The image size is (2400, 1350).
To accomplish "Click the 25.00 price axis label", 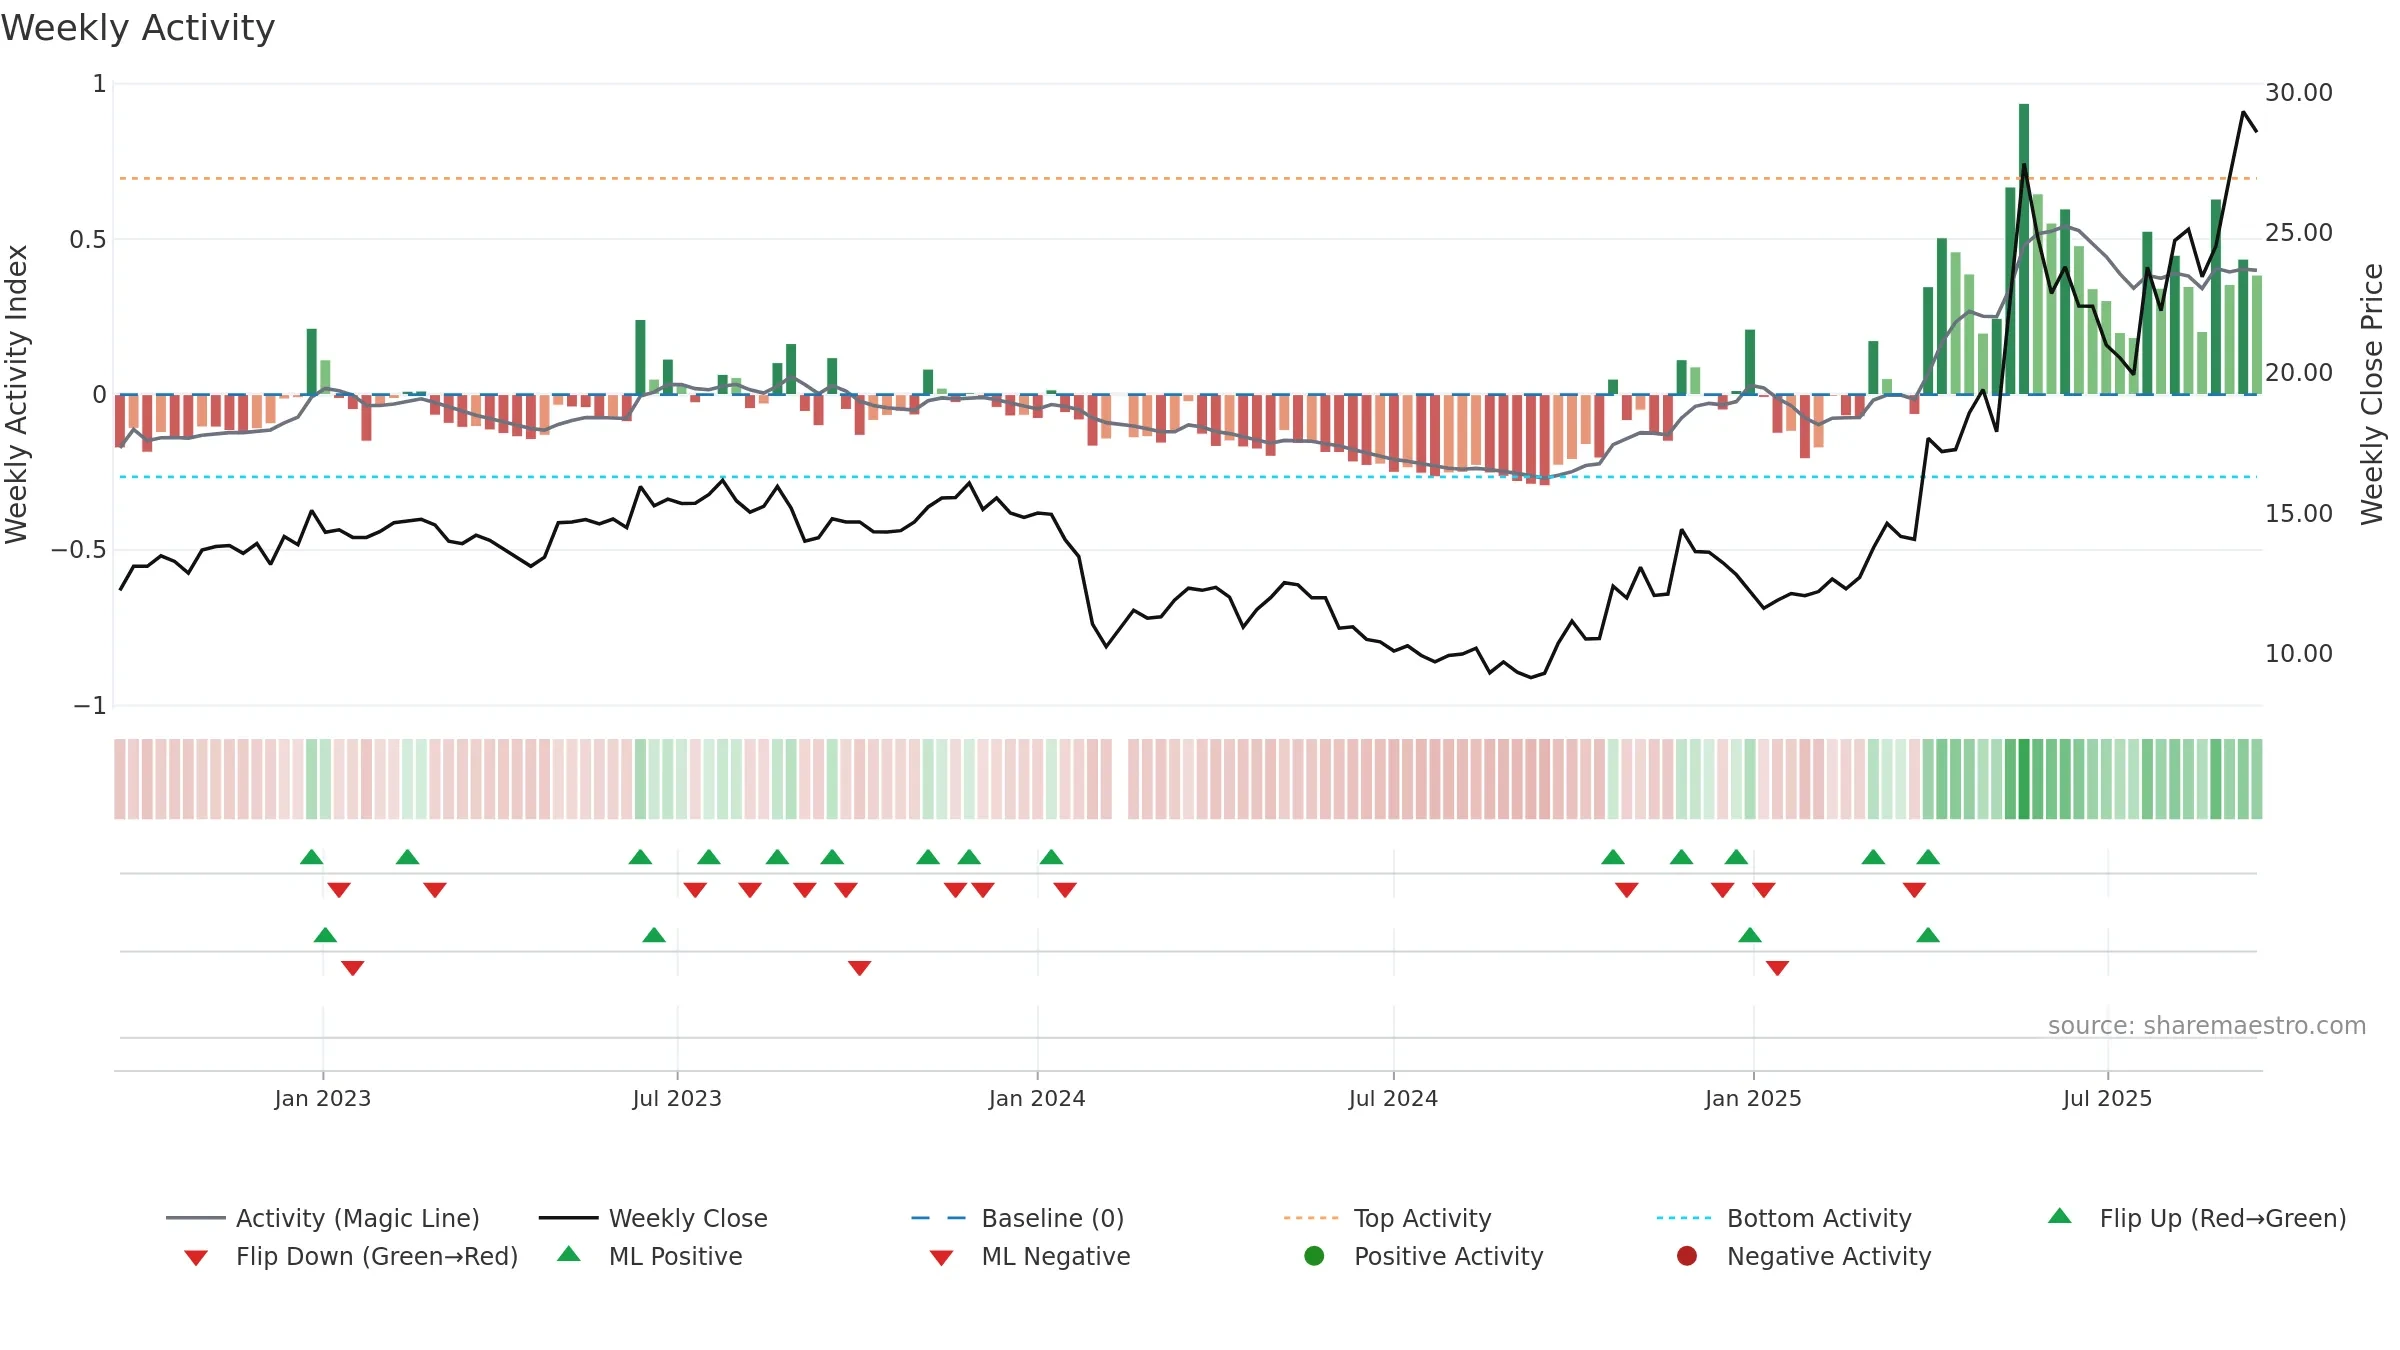I will pos(2299,232).
